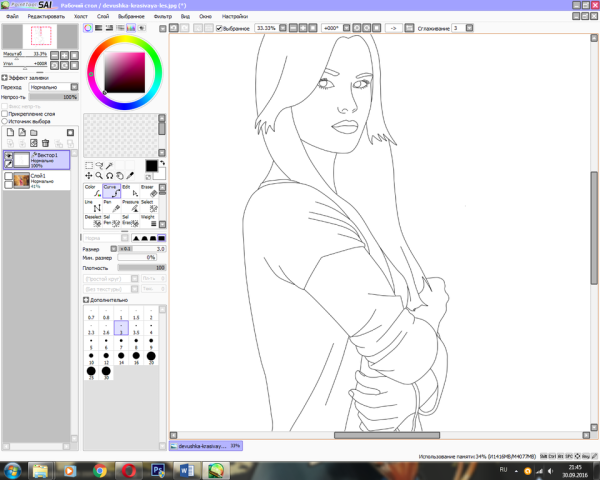
Task: Choose the Pressure tool
Action: [129, 205]
